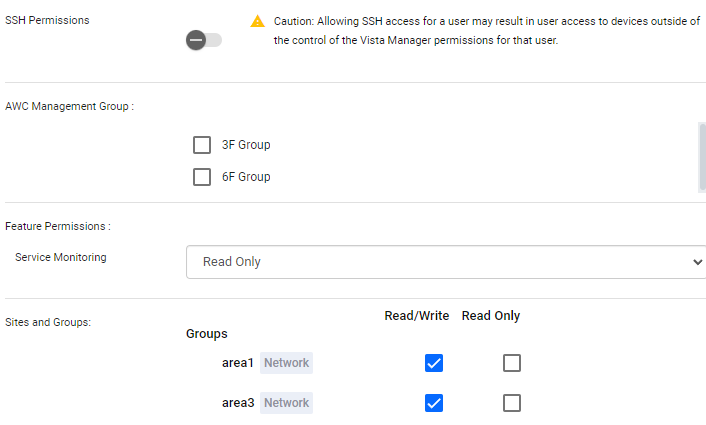
Task: Click the 3F Group label text
Action: 246,145
